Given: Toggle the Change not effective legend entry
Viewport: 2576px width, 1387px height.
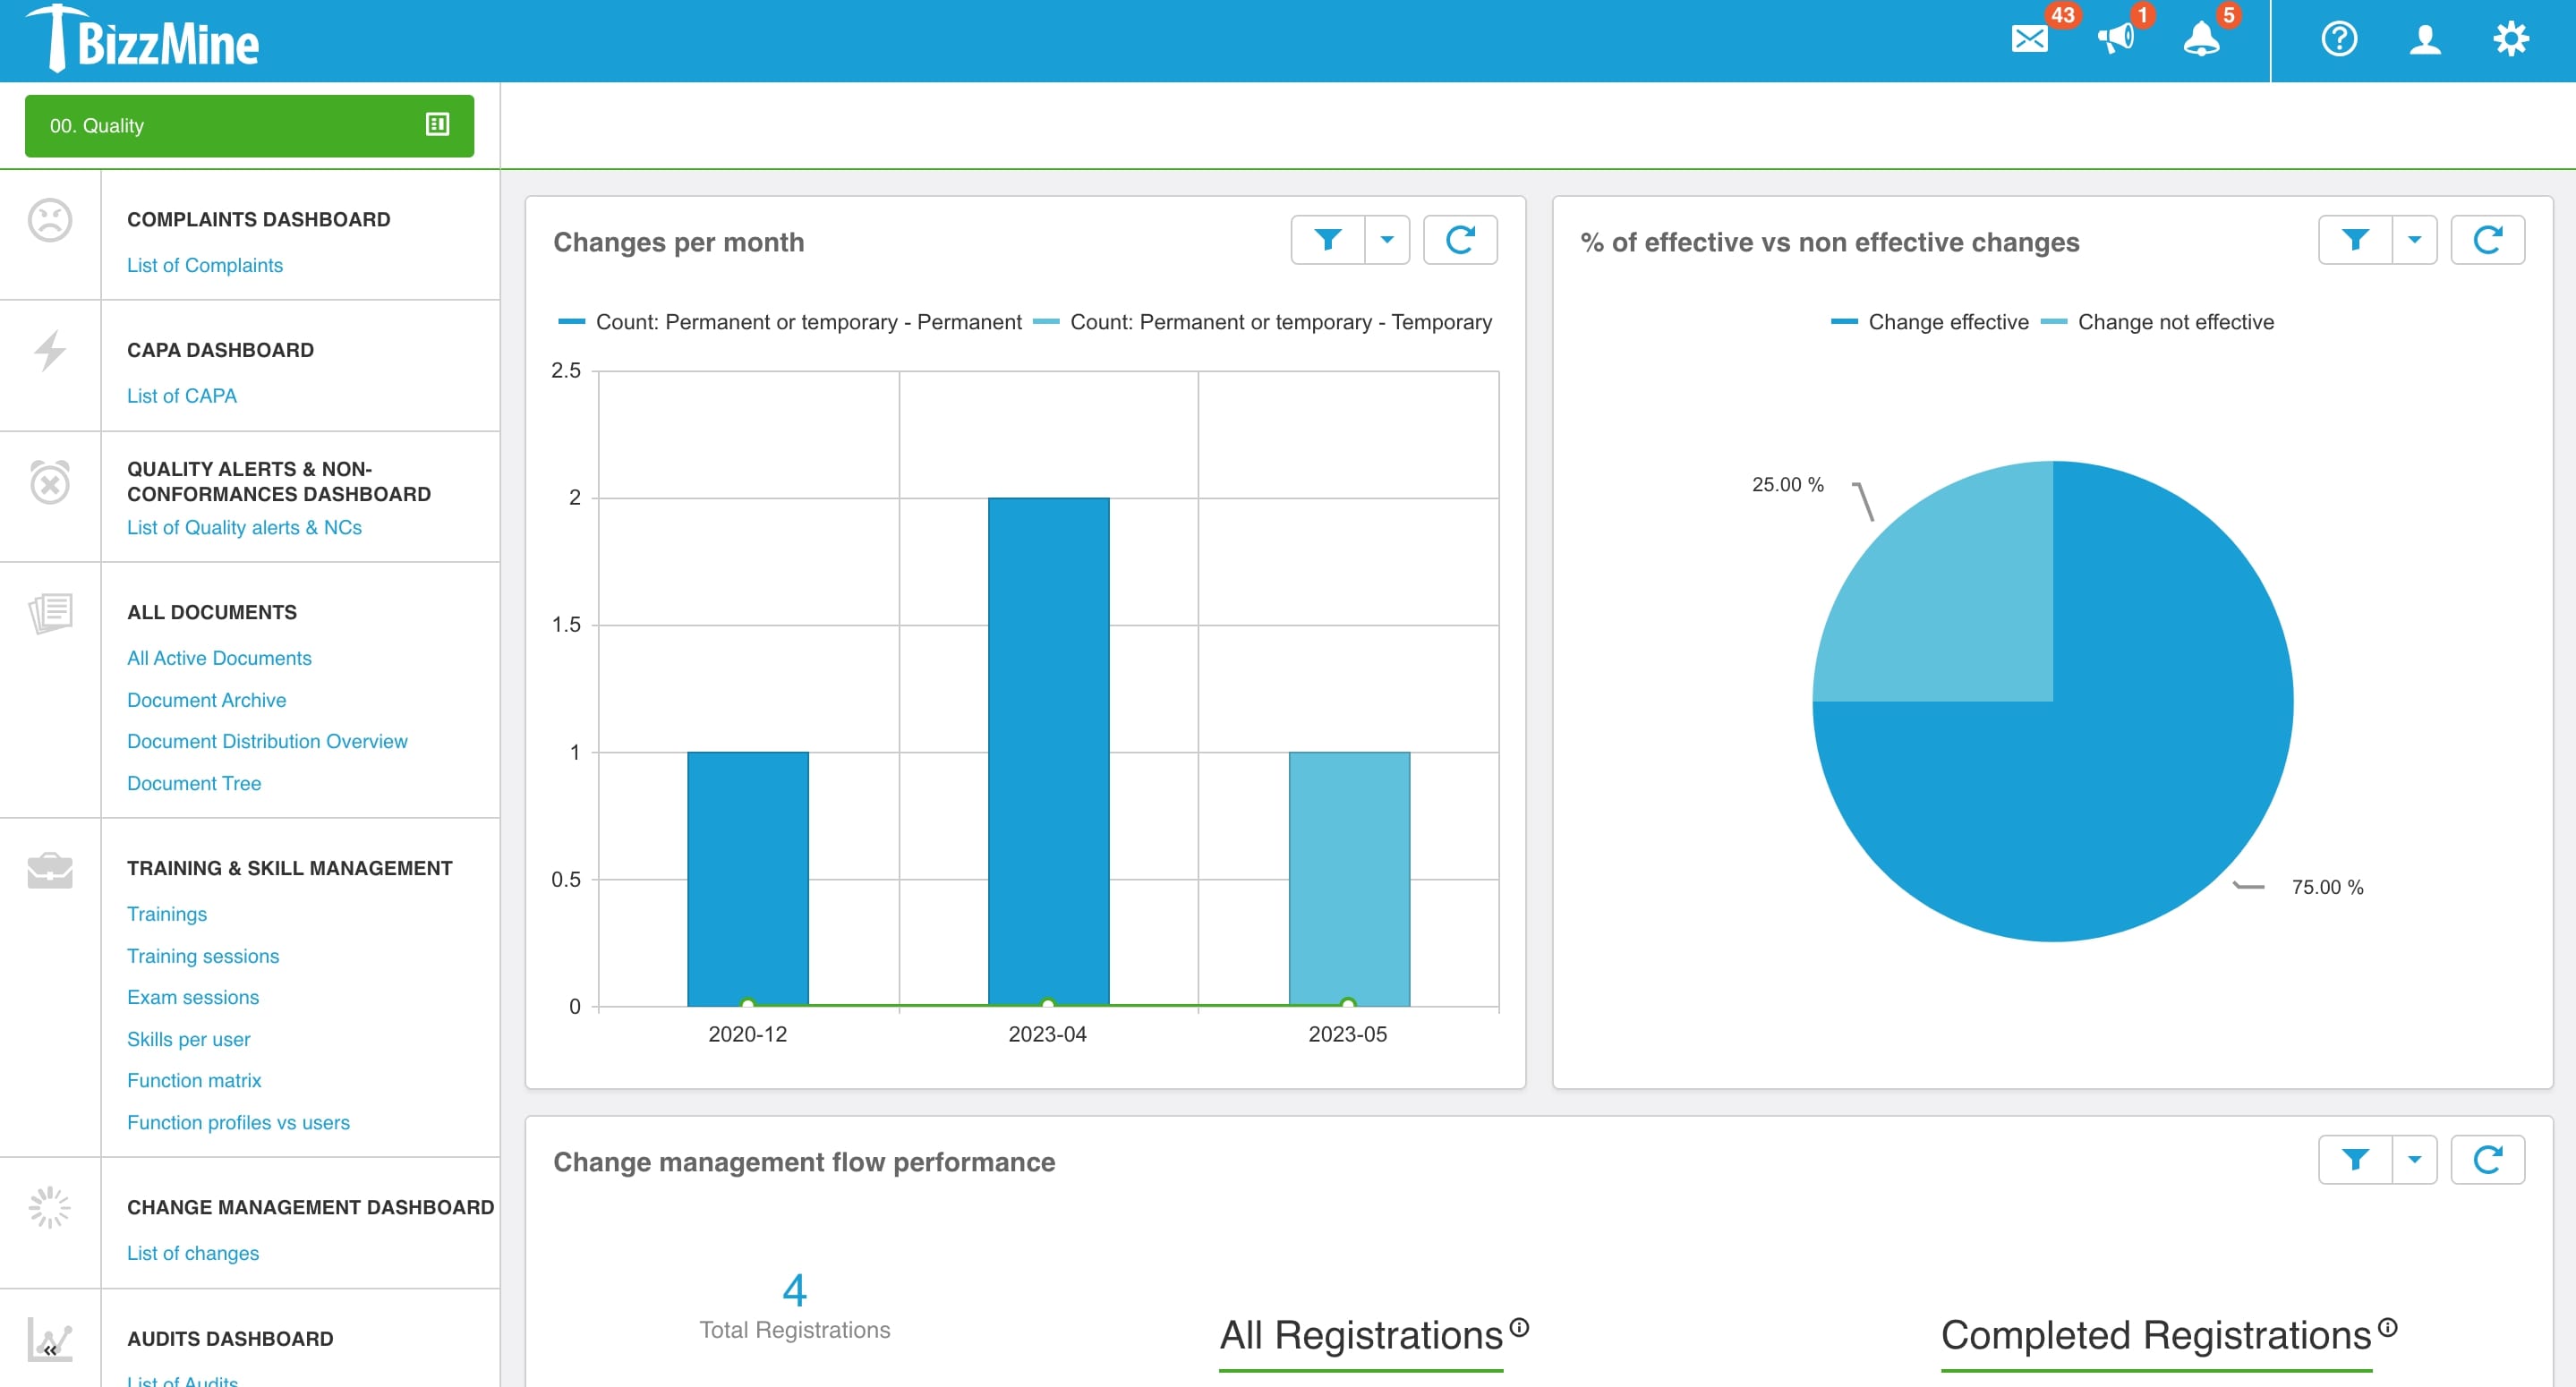Looking at the screenshot, I should [x=2175, y=322].
